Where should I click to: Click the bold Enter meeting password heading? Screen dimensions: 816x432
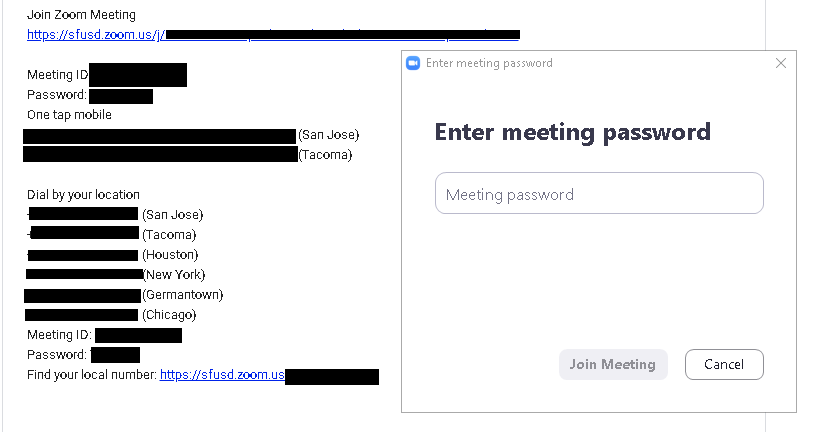pos(572,132)
